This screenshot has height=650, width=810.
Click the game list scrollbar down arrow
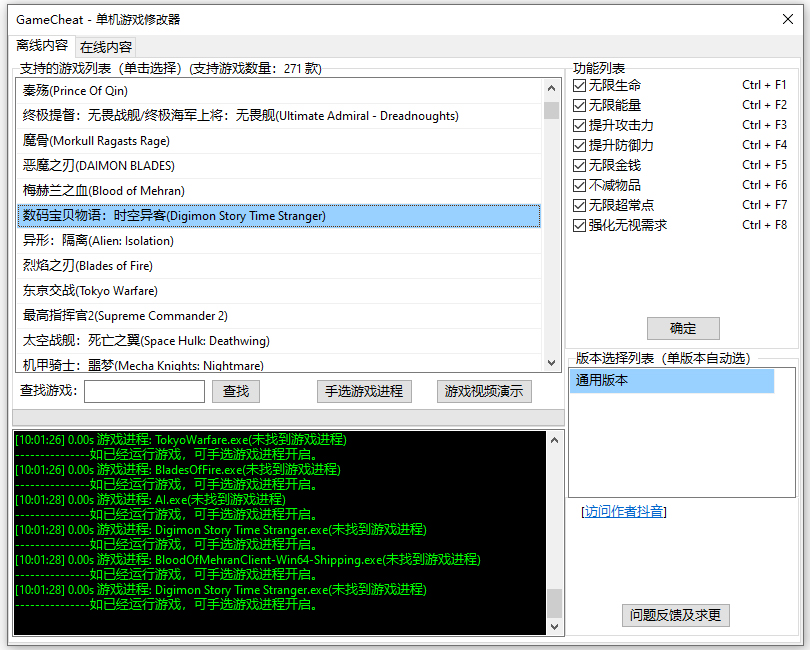coord(554,360)
